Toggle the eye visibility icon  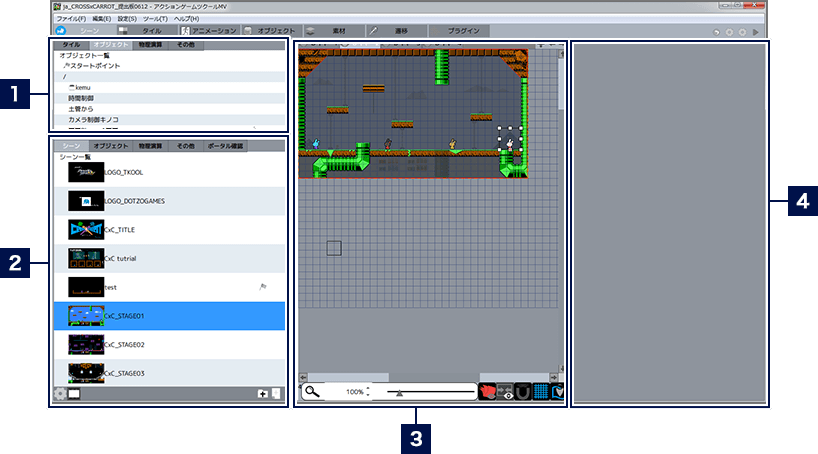coord(506,392)
